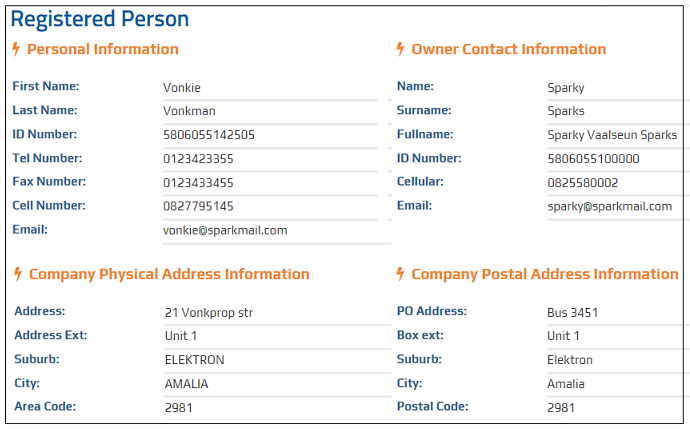Screen dimensions: 690x429
Task: Click the Fax Number field
Action: [269, 183]
